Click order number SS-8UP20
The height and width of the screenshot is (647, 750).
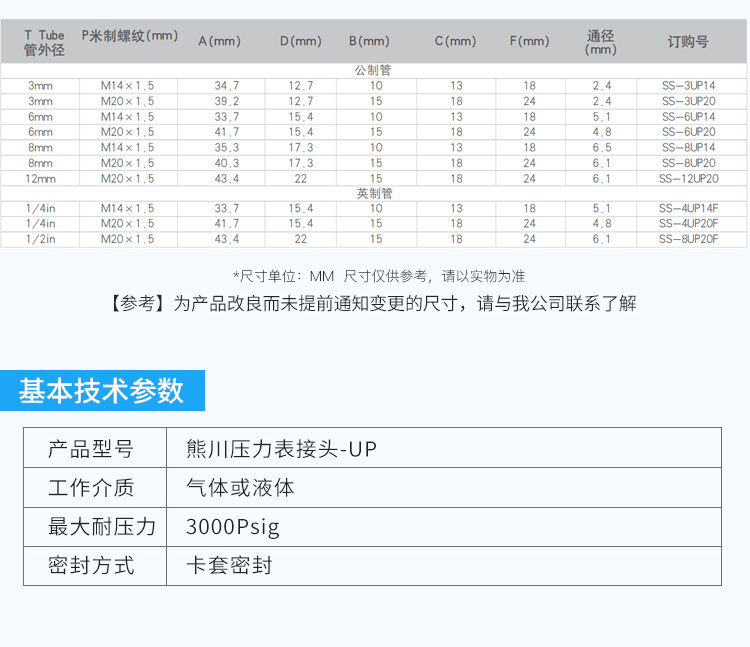point(688,163)
